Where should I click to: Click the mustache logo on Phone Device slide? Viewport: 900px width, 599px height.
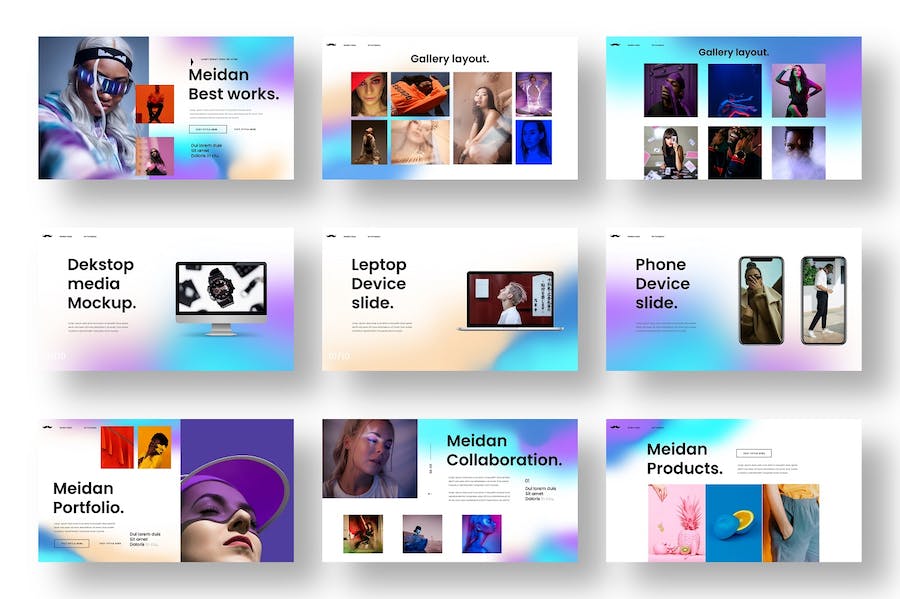[615, 237]
